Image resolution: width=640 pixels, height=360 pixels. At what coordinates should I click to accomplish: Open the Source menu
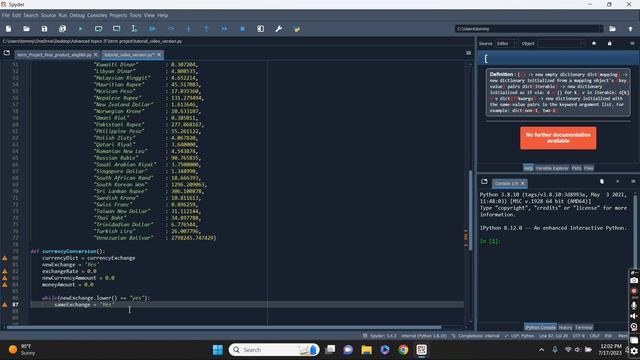[48, 15]
